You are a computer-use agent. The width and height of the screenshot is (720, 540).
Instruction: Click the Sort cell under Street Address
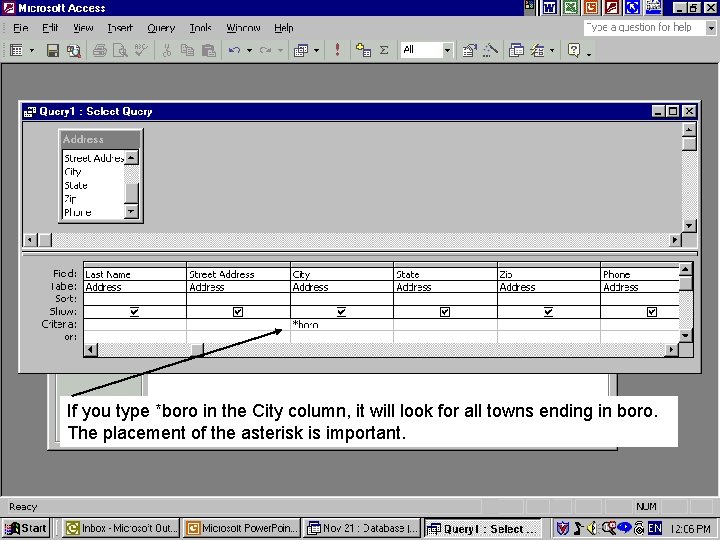tap(238, 299)
